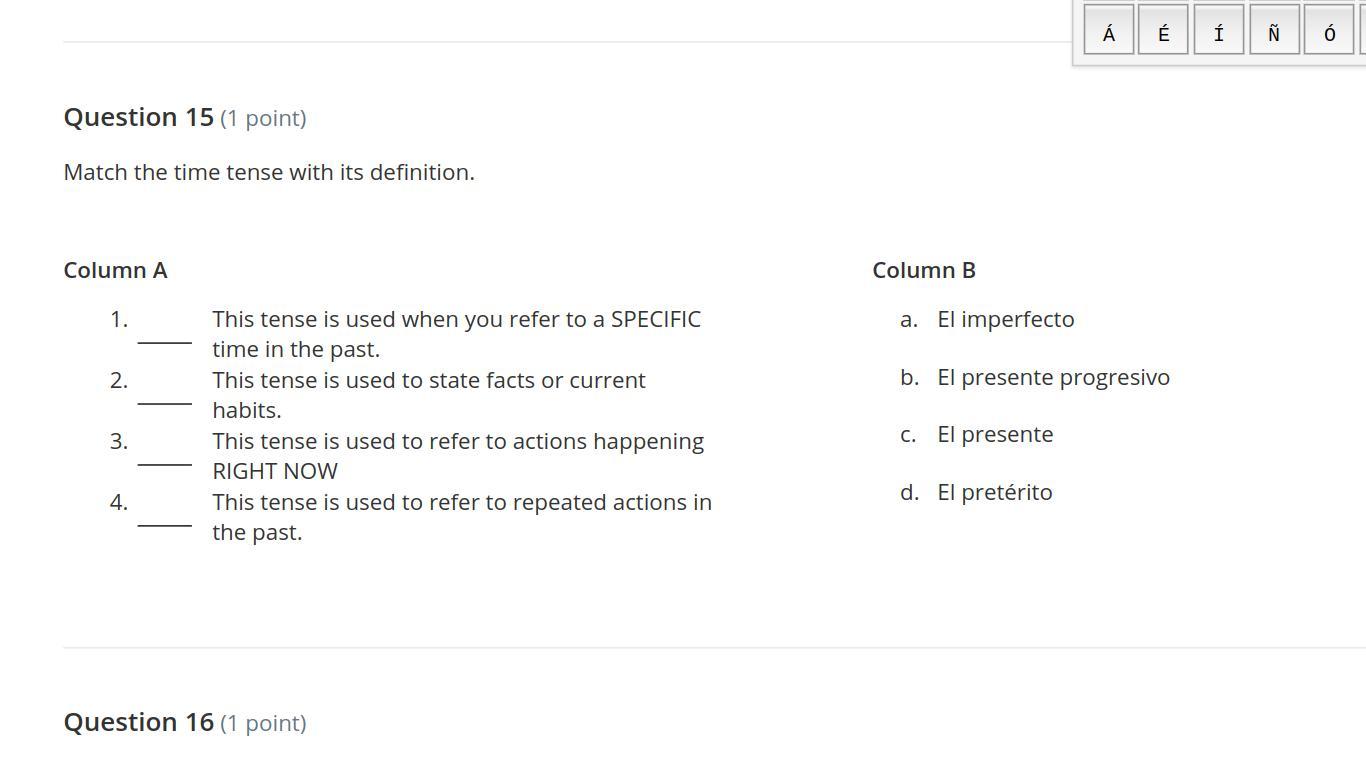Click the Question 16 heading
Image resolution: width=1366 pixels, height=768 pixels.
138,722
